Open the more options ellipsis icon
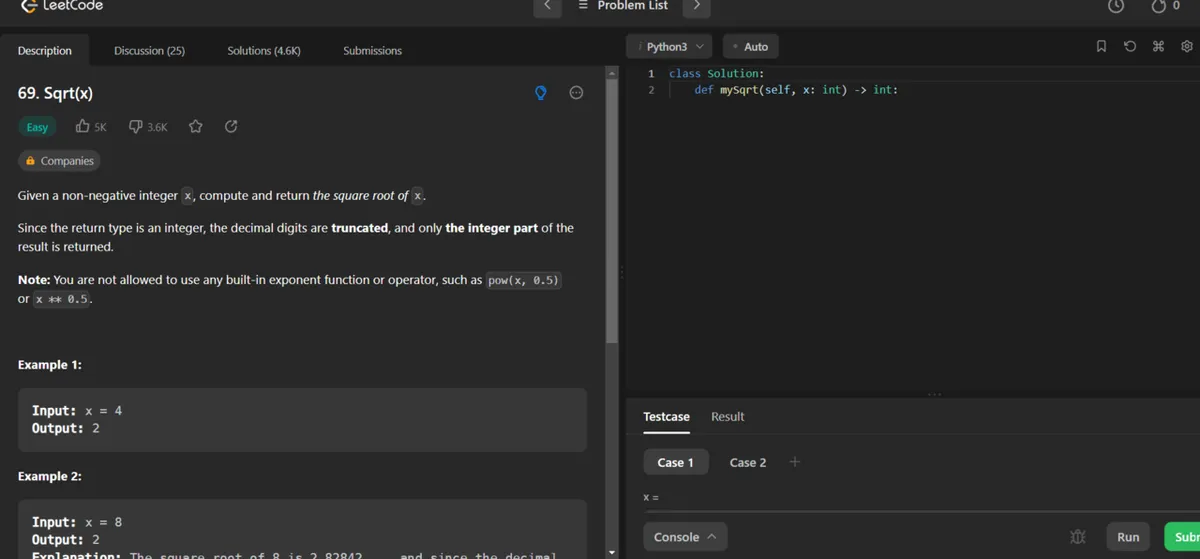 (x=576, y=93)
